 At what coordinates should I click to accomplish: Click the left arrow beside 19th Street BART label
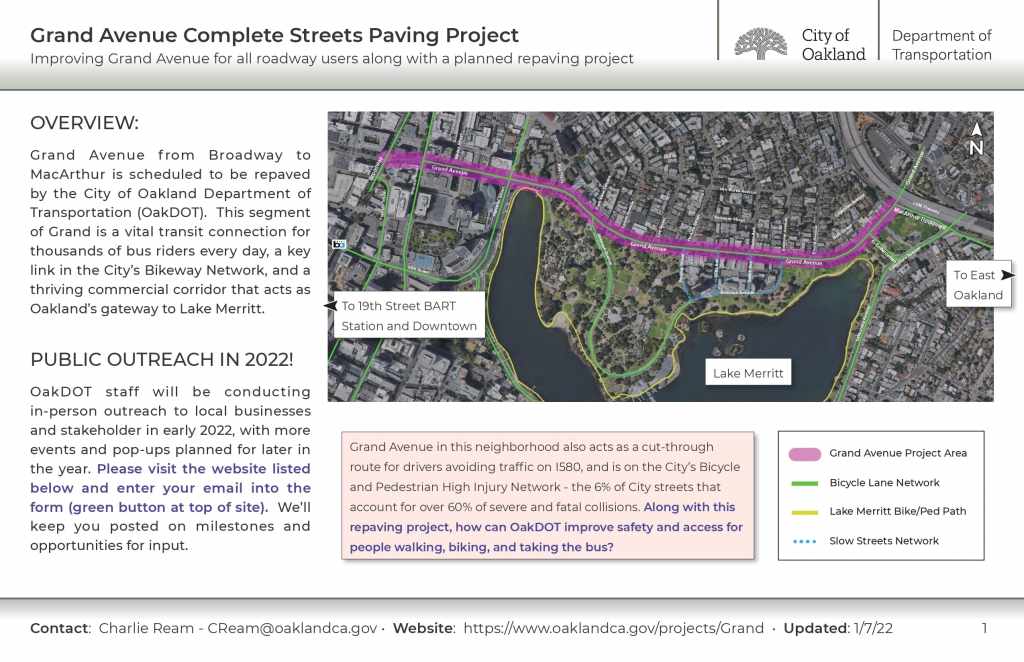[x=331, y=305]
